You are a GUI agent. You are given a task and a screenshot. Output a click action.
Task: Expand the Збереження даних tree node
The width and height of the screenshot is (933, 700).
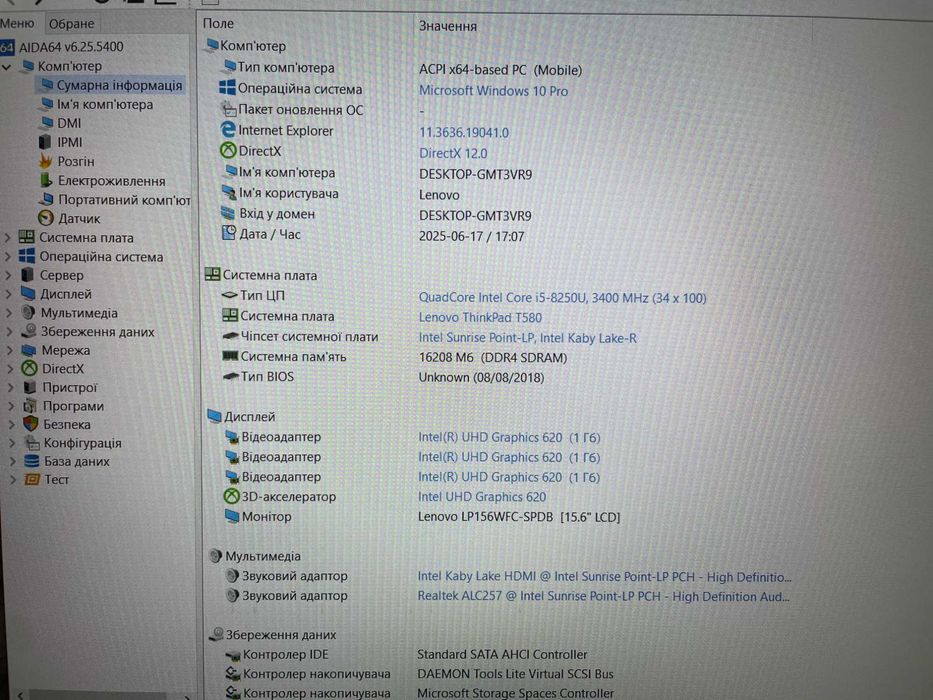click(9, 332)
